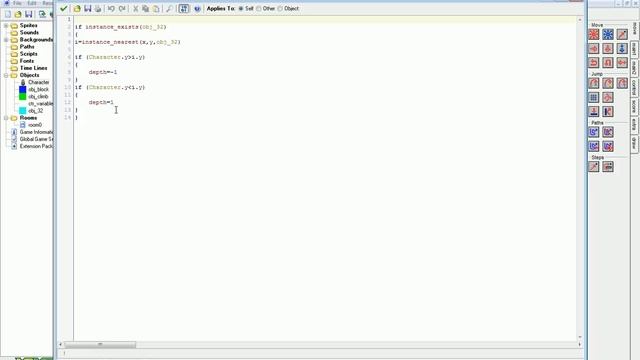This screenshot has width=640, height=360.
Task: Pick the Reverse Horizontal action
Action: point(594,63)
